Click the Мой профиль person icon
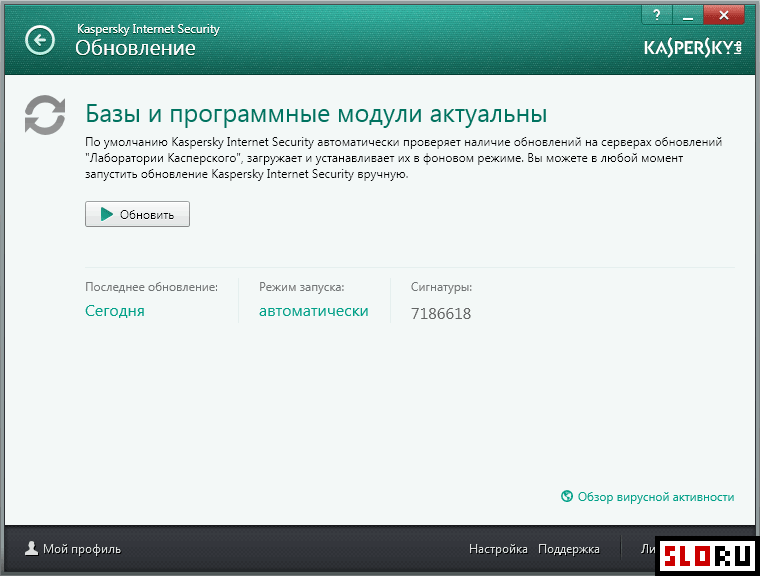 coord(32,548)
